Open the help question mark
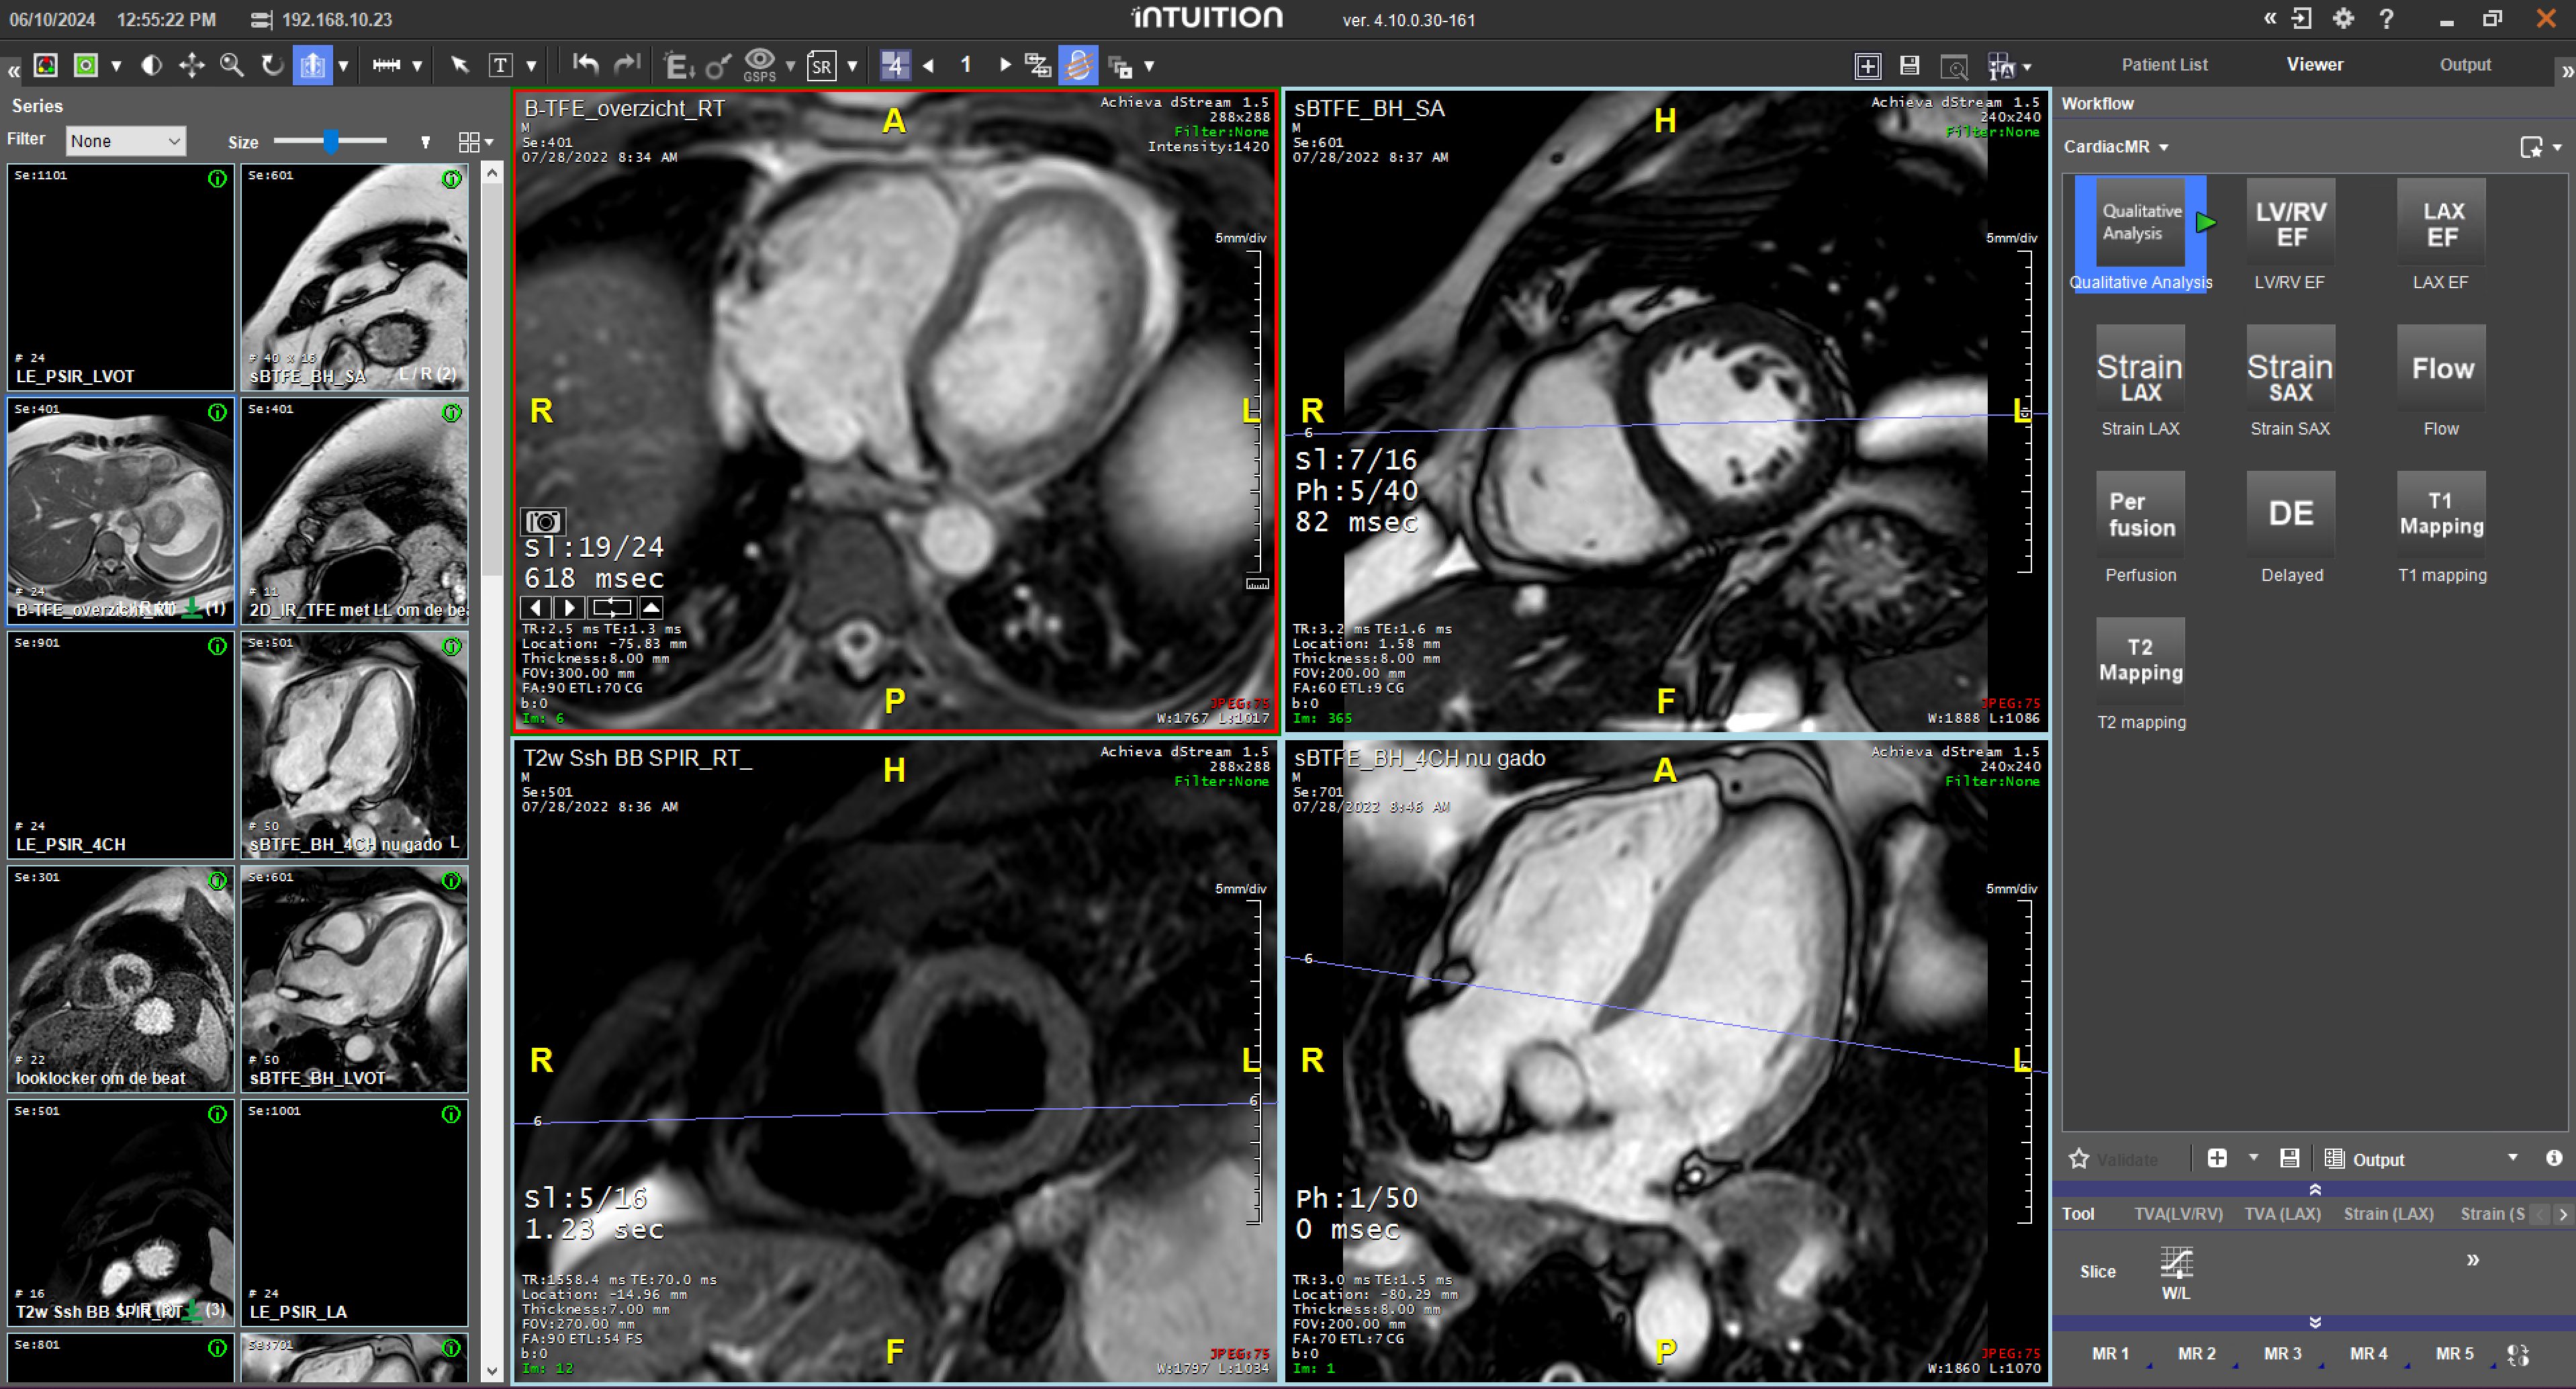Screen dimensions: 2576x1389 [2386, 19]
